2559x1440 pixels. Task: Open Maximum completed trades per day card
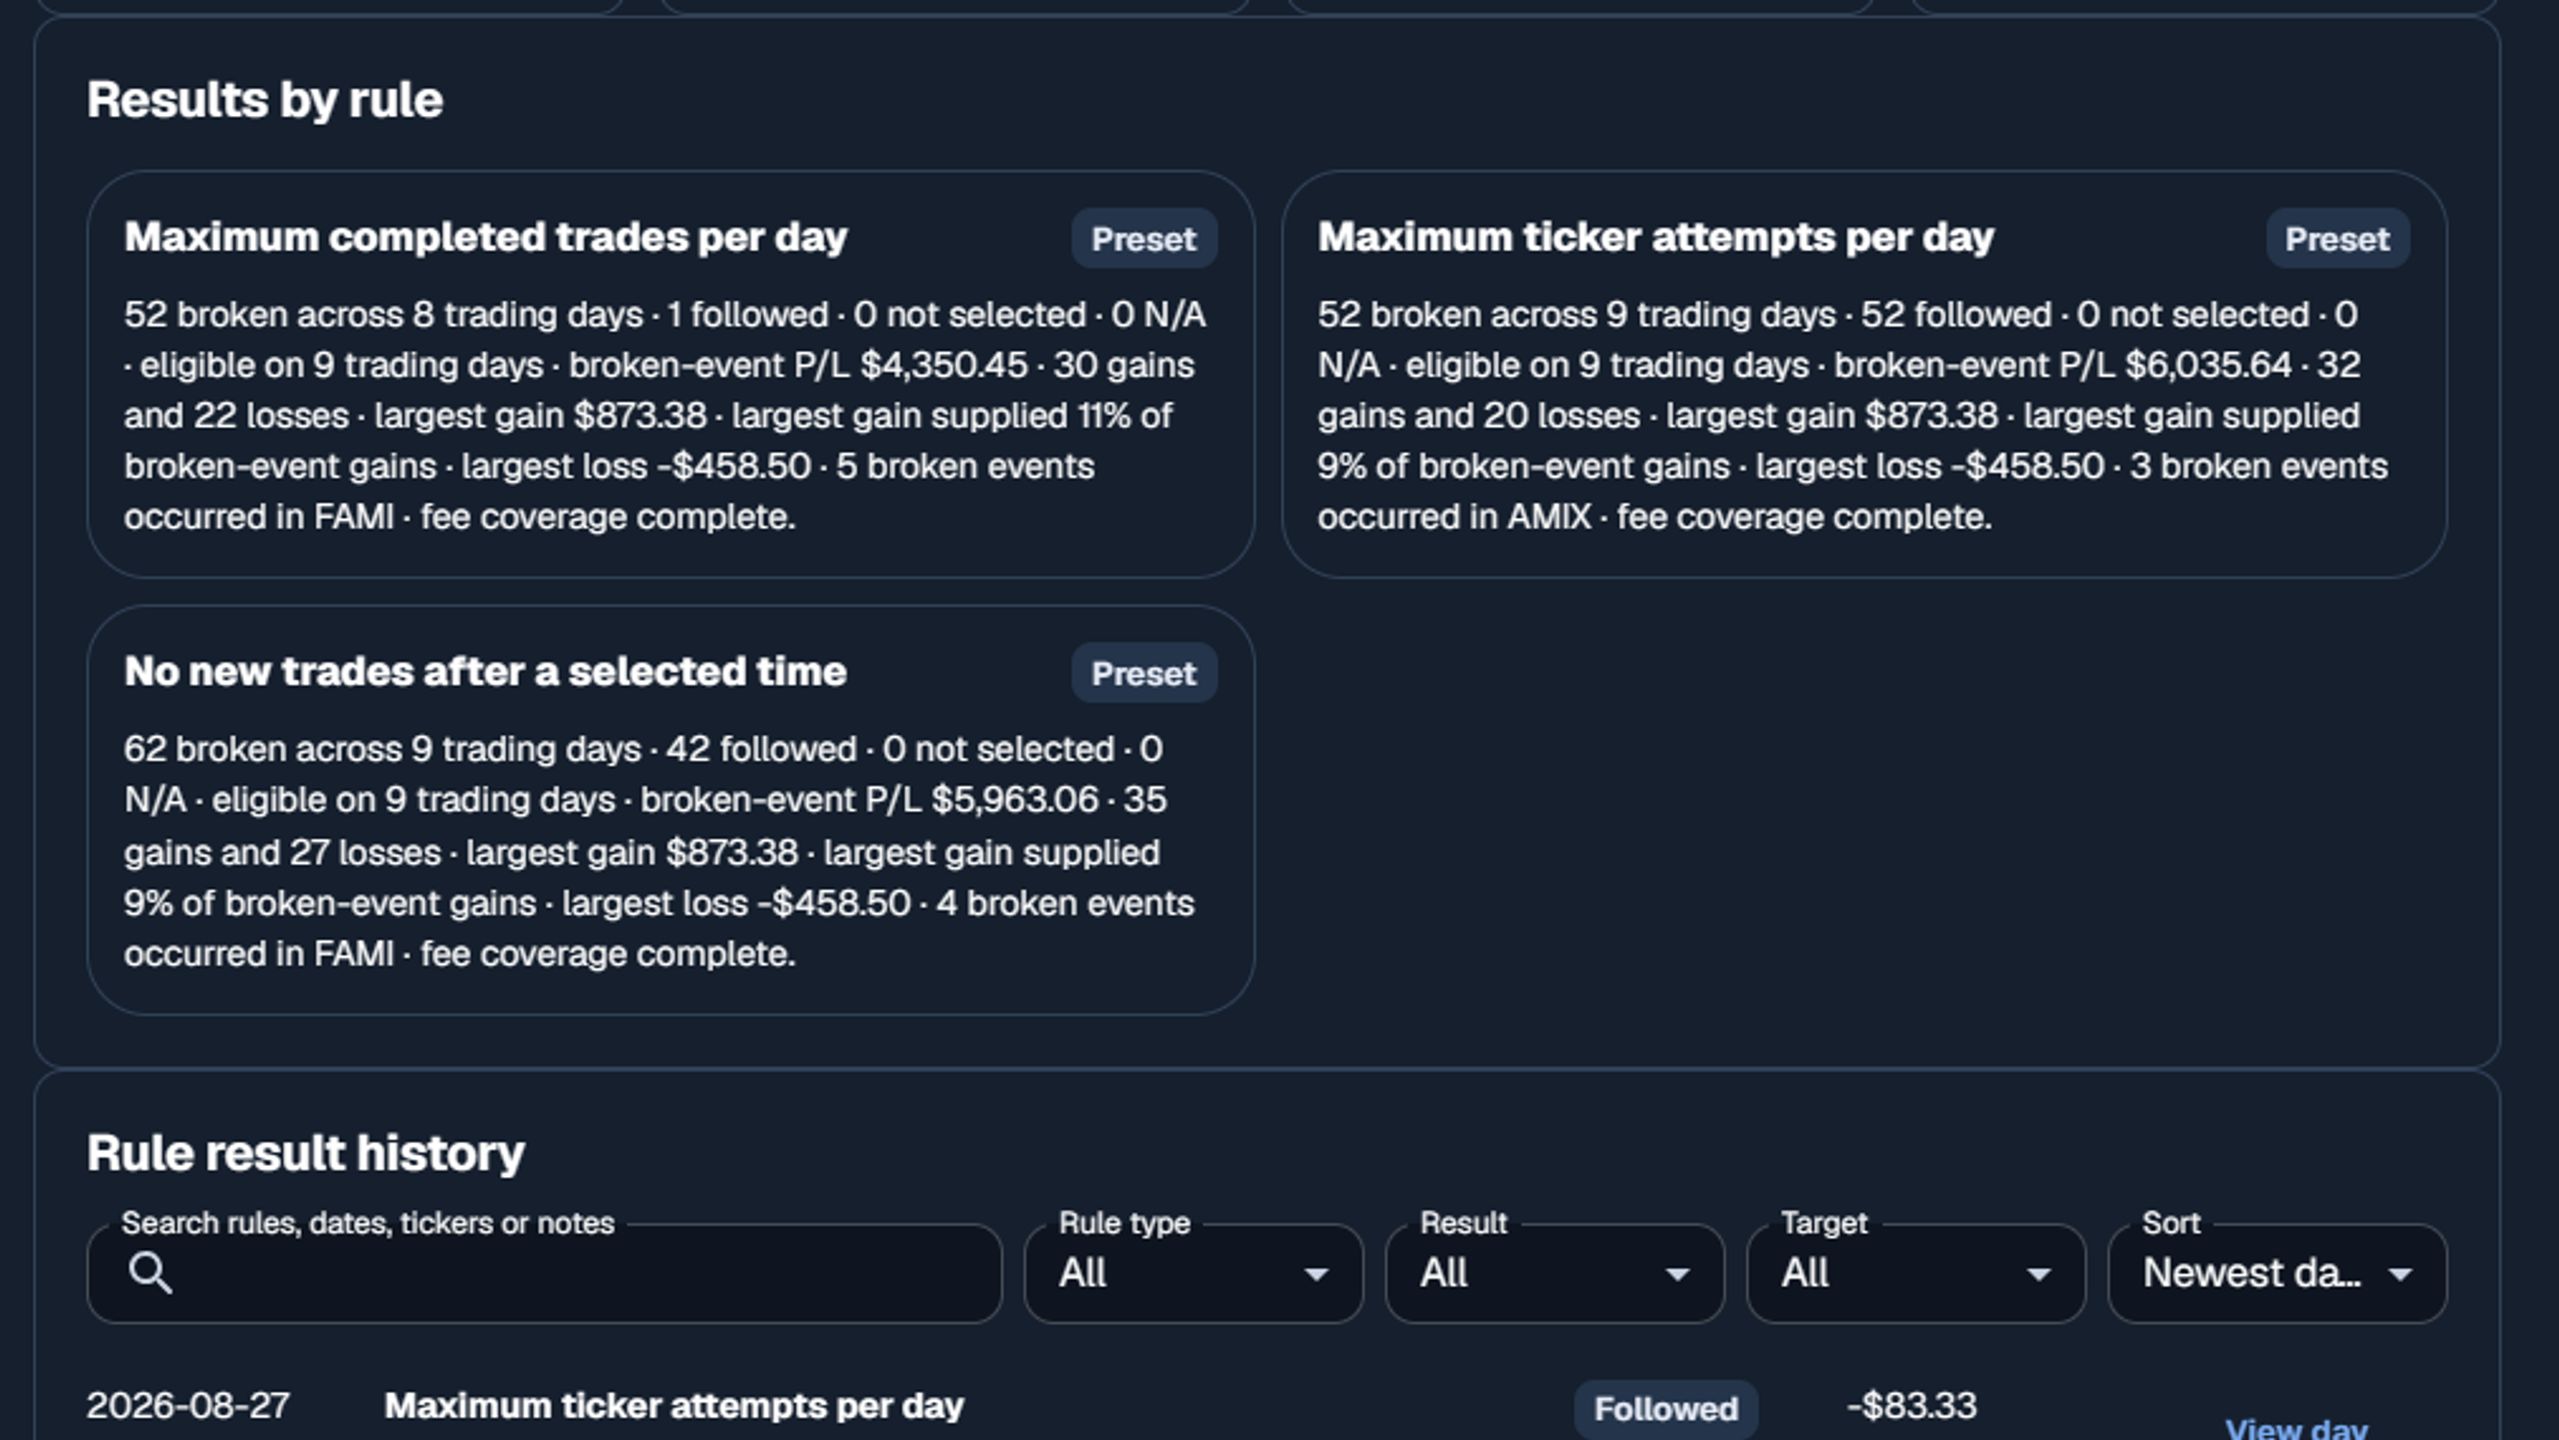point(670,374)
